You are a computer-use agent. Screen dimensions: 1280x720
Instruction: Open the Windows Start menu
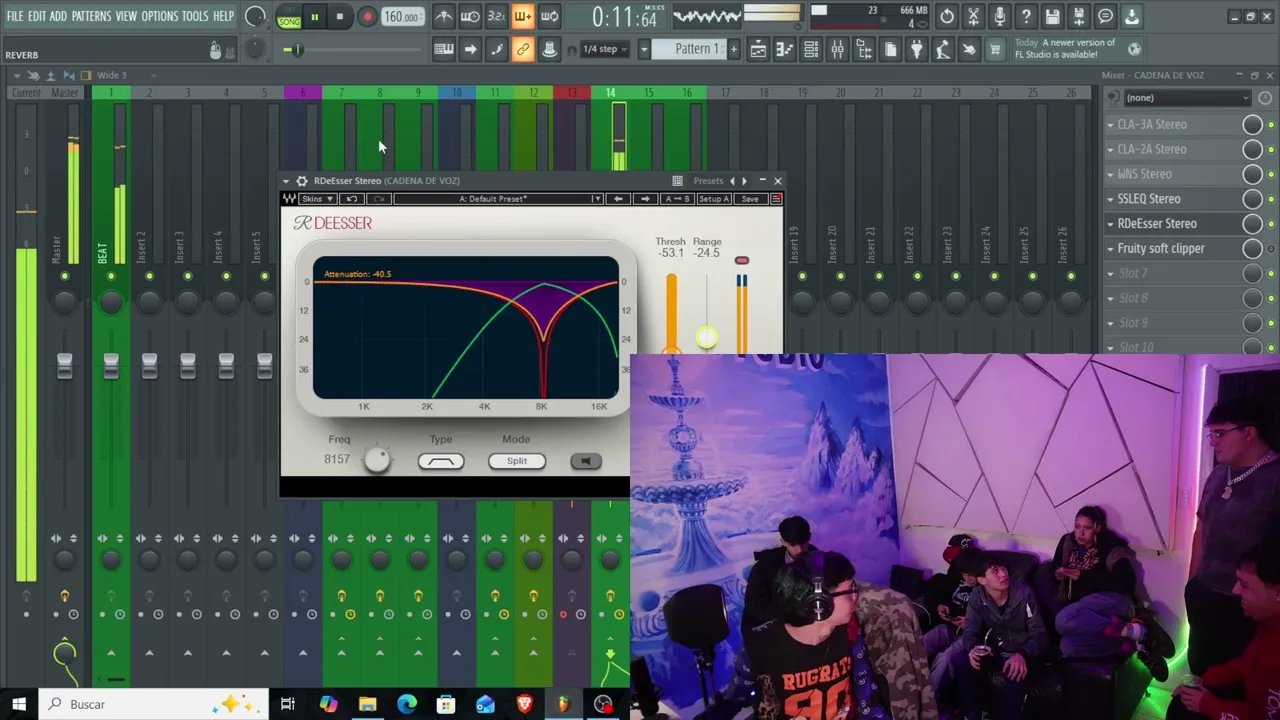18,704
